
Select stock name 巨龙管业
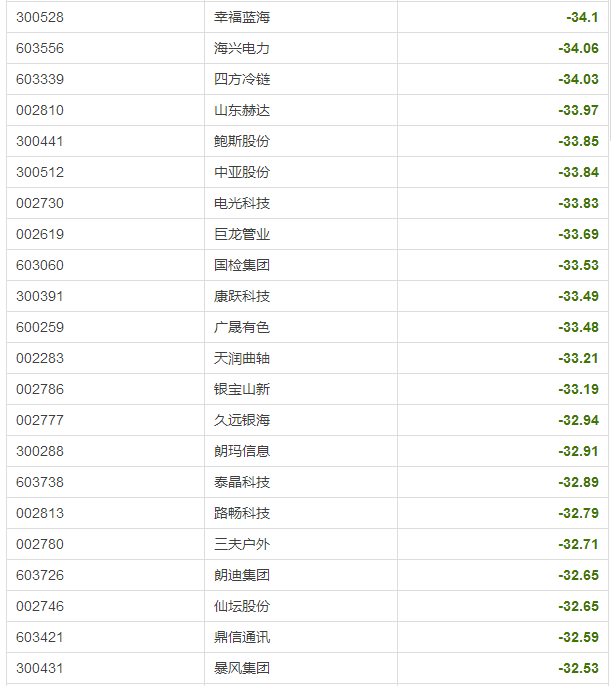point(242,234)
